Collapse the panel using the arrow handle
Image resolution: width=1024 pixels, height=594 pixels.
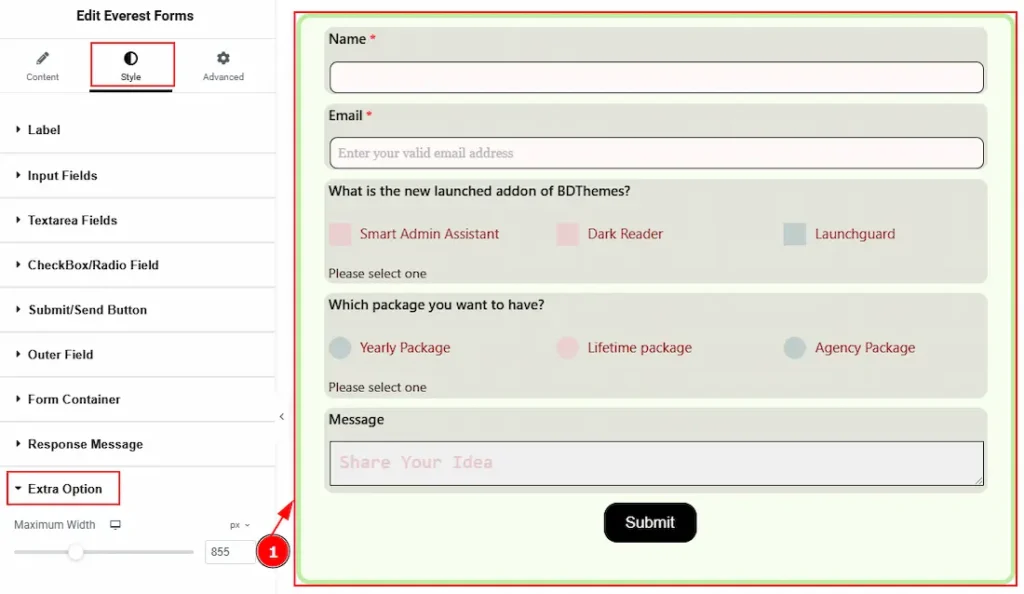tap(281, 417)
